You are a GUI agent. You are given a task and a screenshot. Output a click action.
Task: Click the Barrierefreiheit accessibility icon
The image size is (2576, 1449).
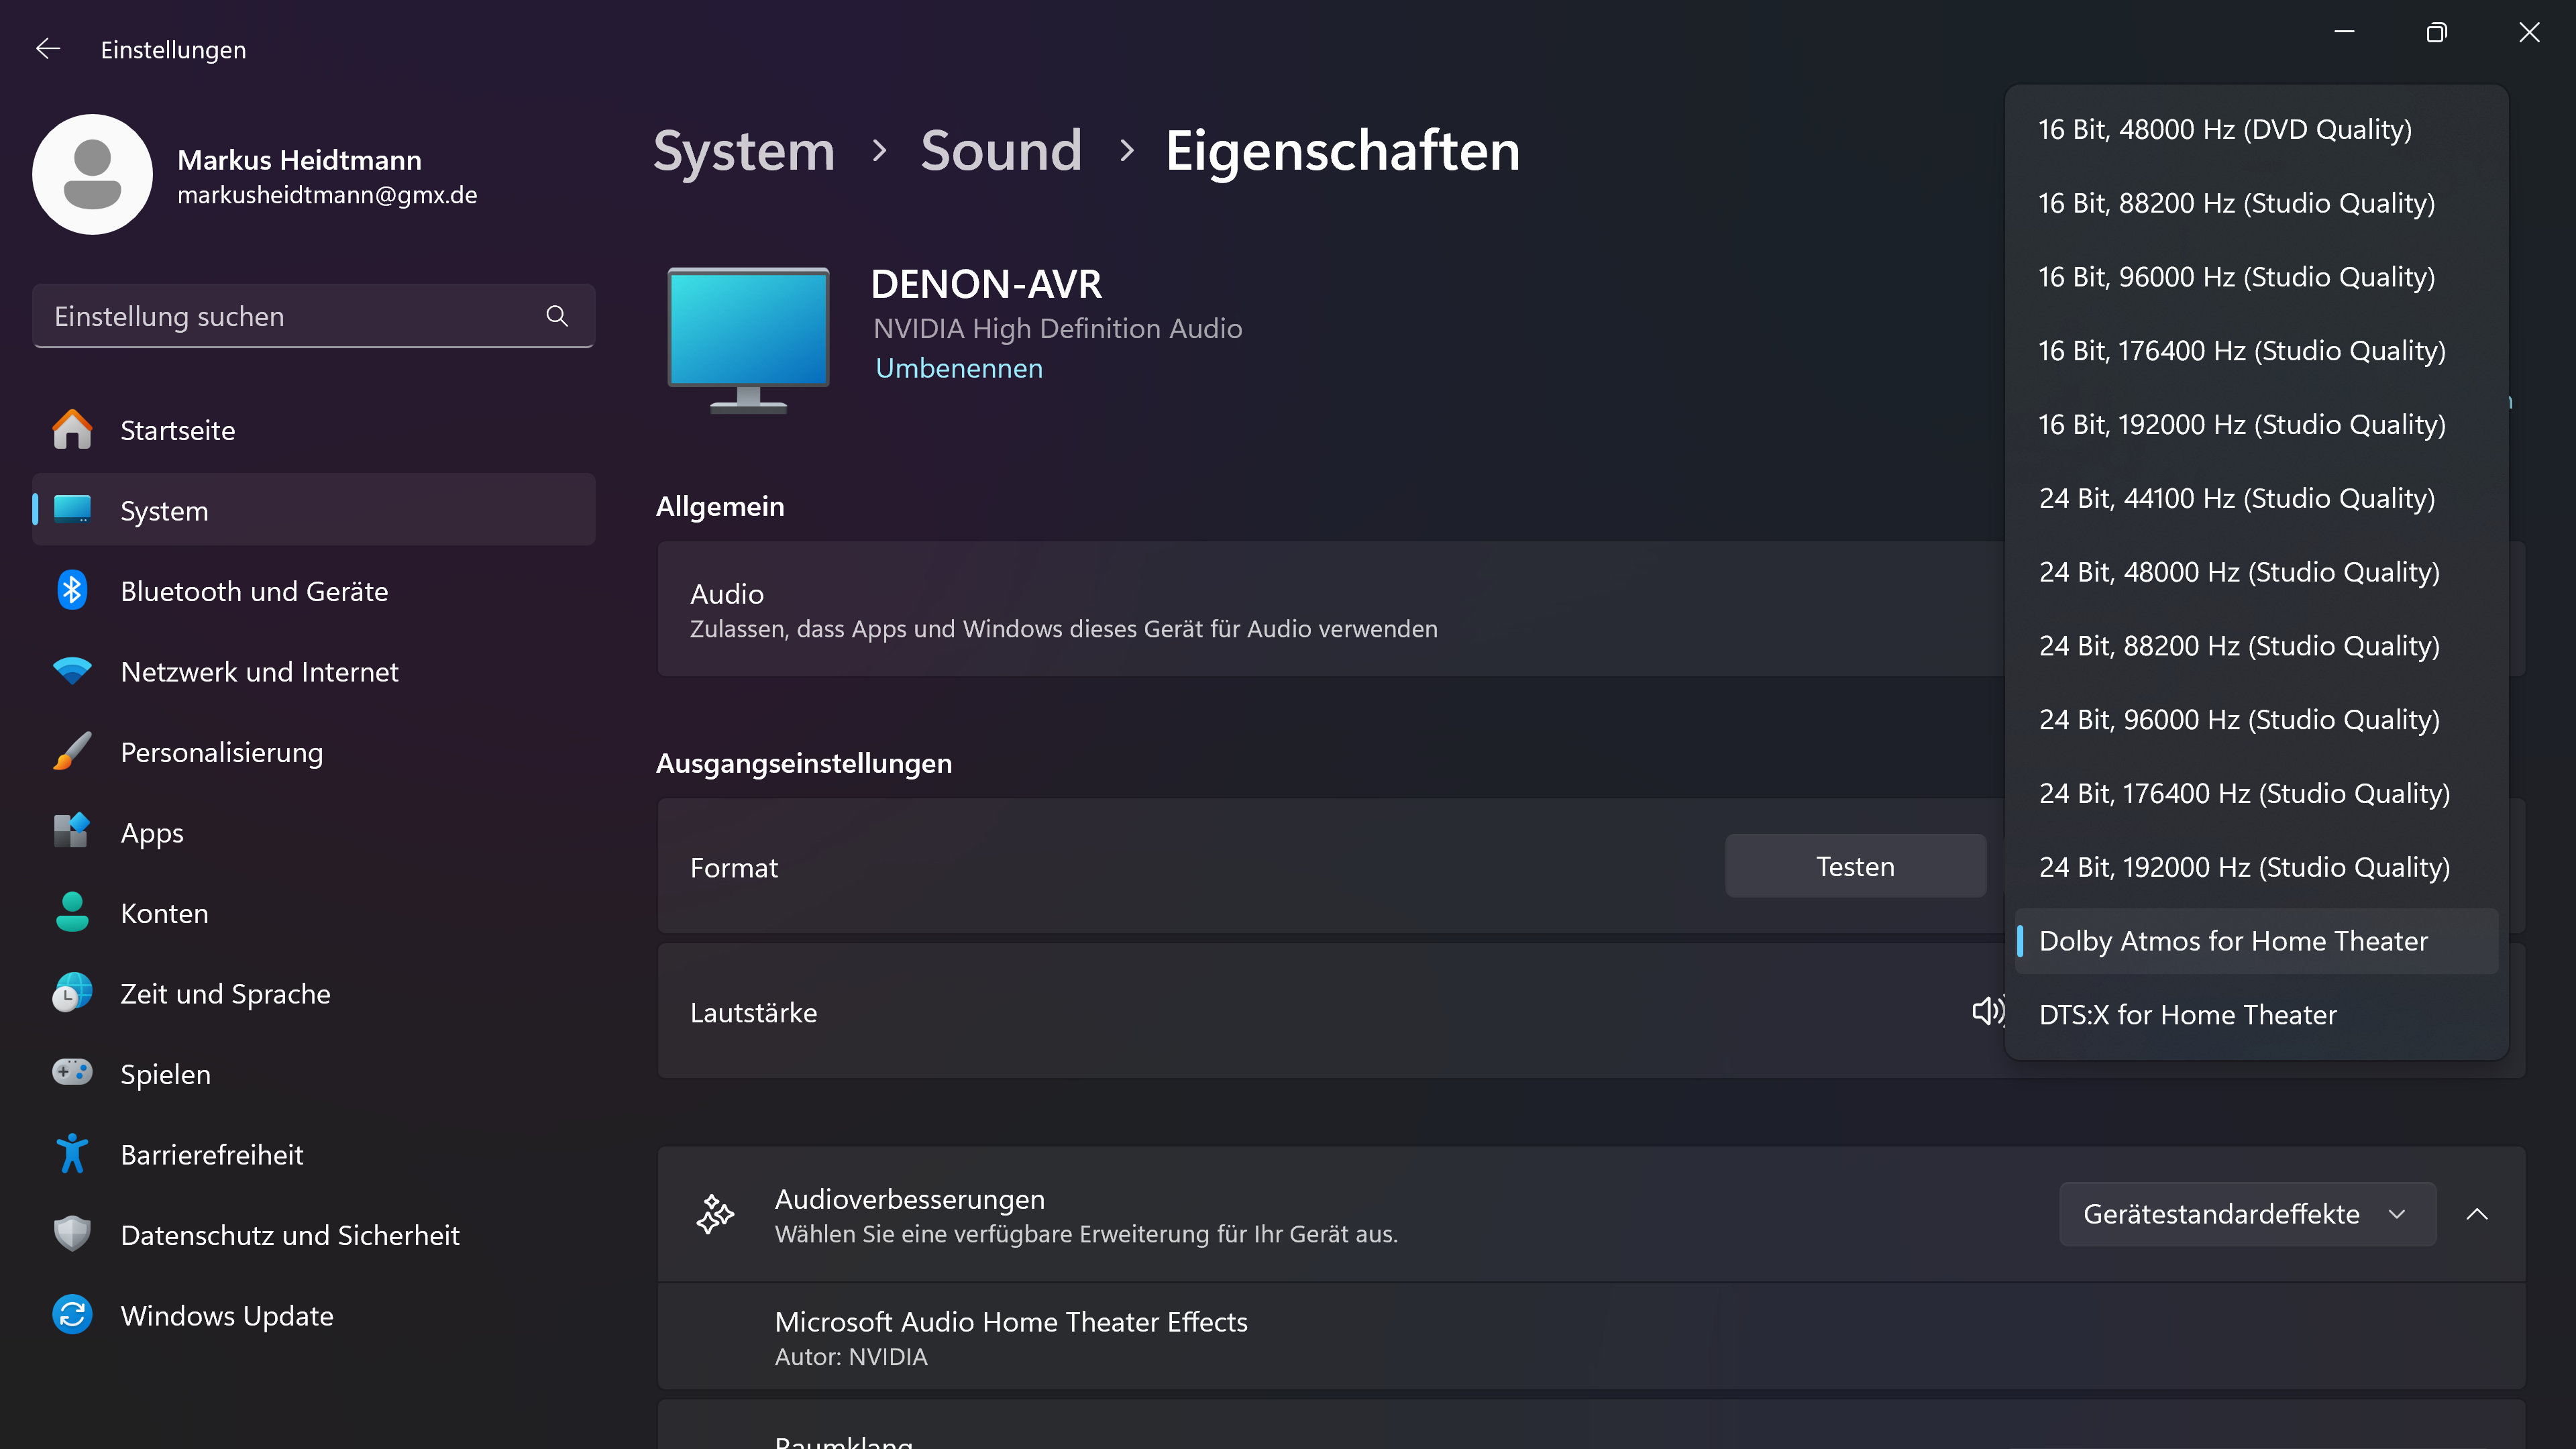pos(72,1154)
